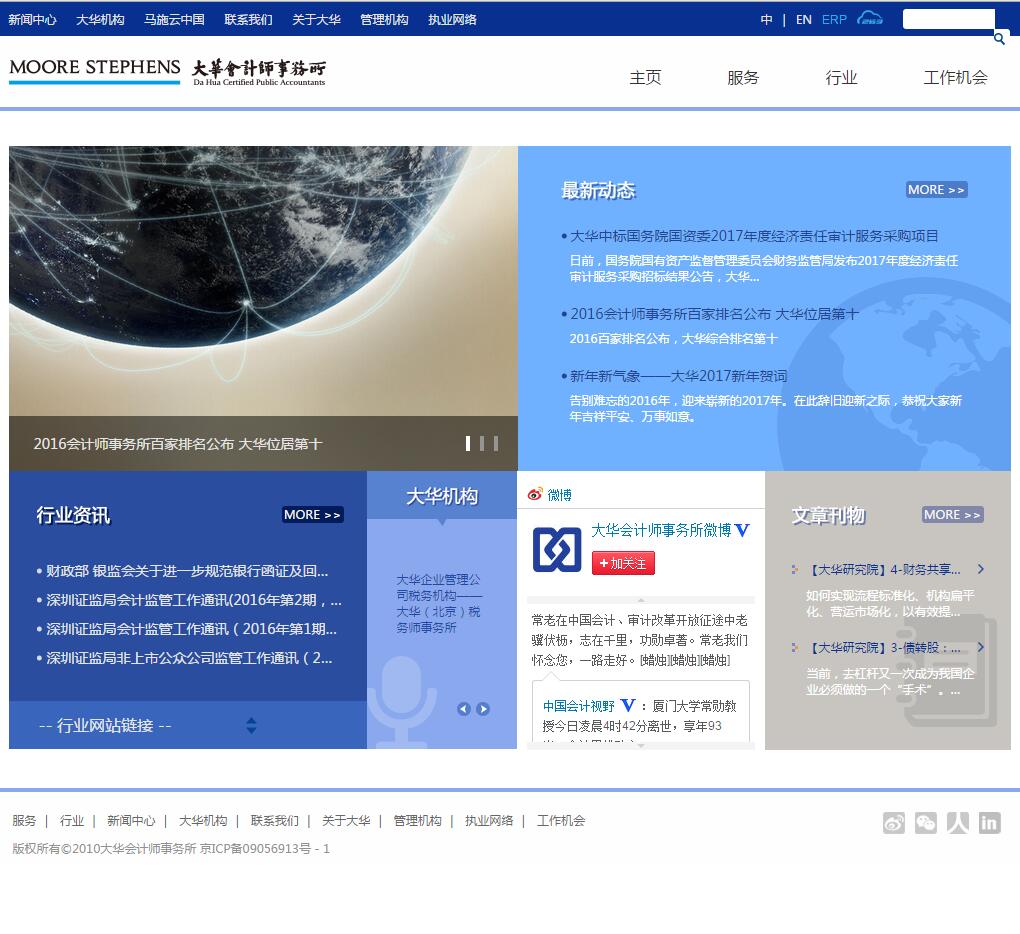The image size is (1020, 934).
Task: Open news 2016会计师事务所百家排名公布 in 最新动态
Action: click(x=714, y=314)
